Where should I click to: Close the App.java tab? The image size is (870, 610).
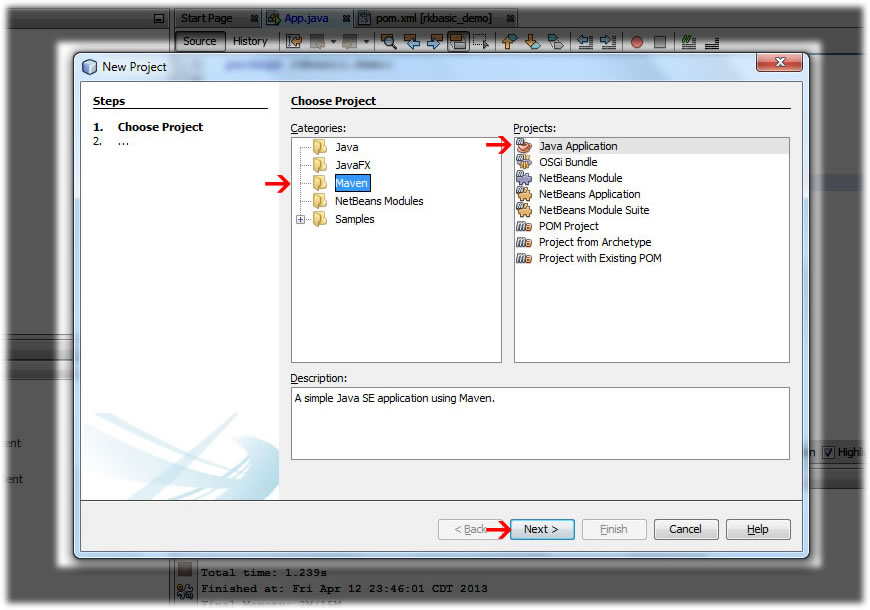coord(346,19)
